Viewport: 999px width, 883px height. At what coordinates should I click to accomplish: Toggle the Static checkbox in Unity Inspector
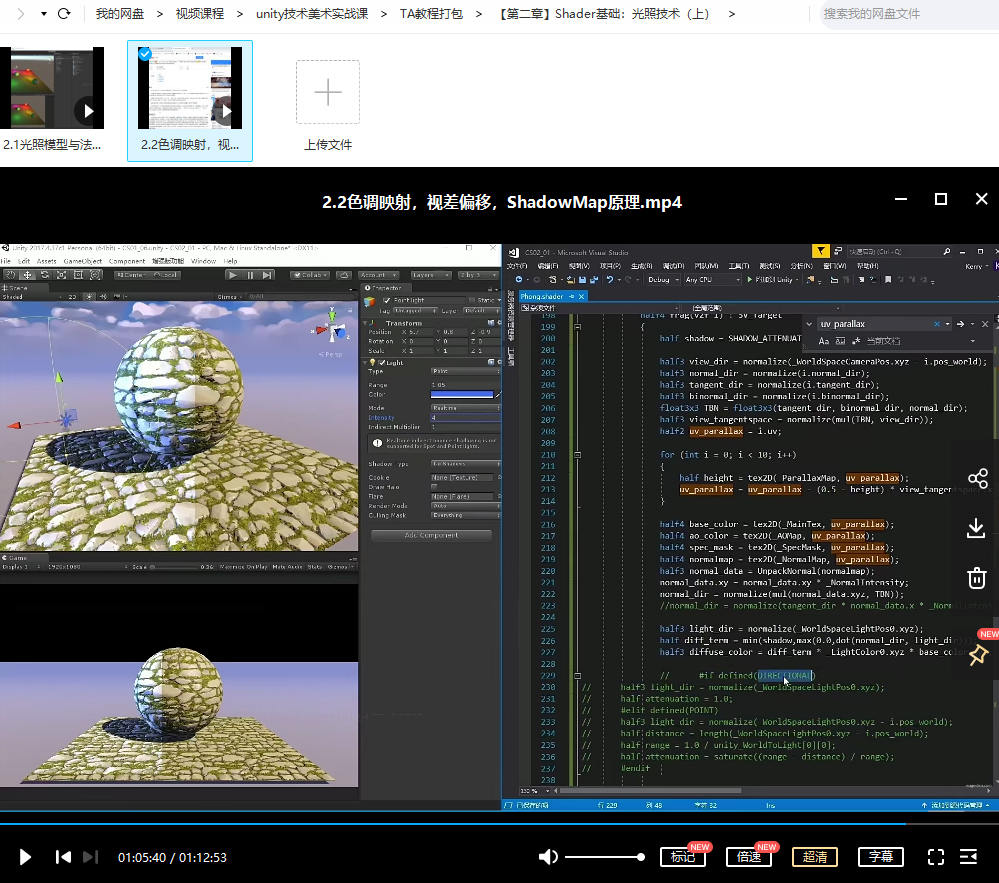[x=472, y=300]
